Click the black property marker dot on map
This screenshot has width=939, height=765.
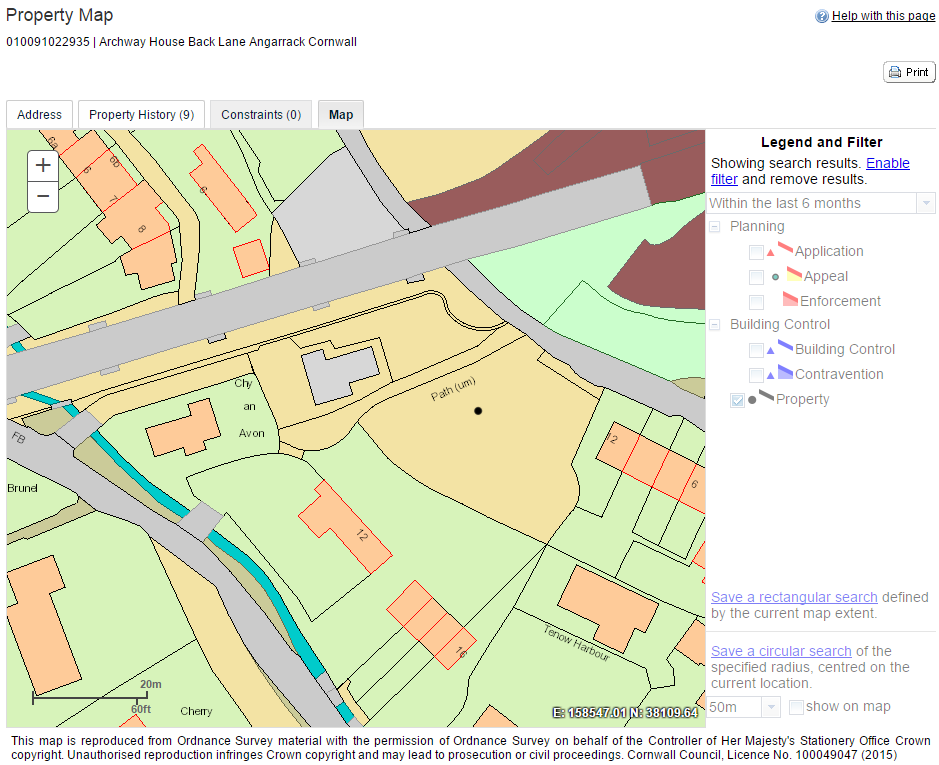[478, 411]
